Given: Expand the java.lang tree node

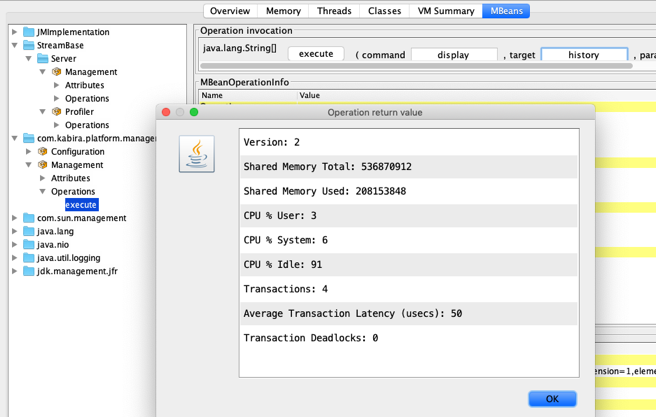Looking at the screenshot, I should pos(15,231).
